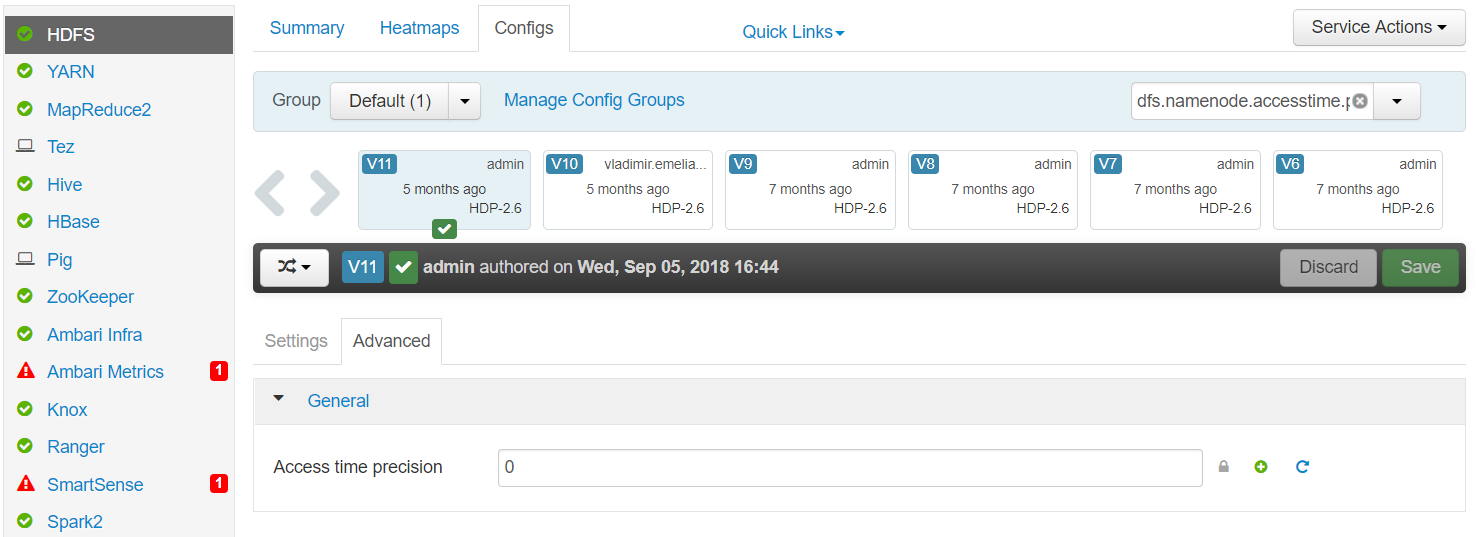Image resolution: width=1476 pixels, height=537 pixels.
Task: Select the V10 config version card
Action: 627,190
